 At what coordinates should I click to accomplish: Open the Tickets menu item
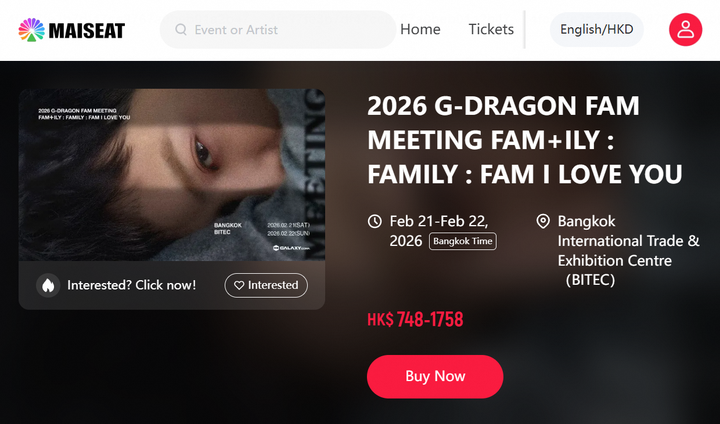point(491,30)
